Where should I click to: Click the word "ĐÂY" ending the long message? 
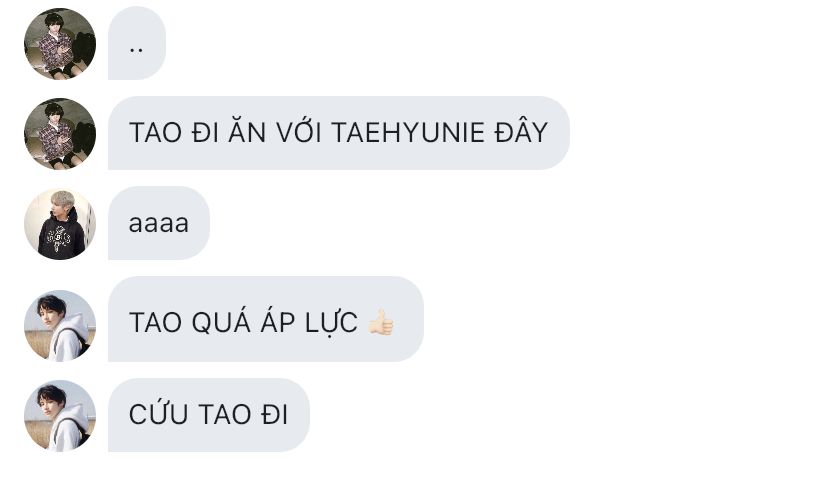coord(521,131)
